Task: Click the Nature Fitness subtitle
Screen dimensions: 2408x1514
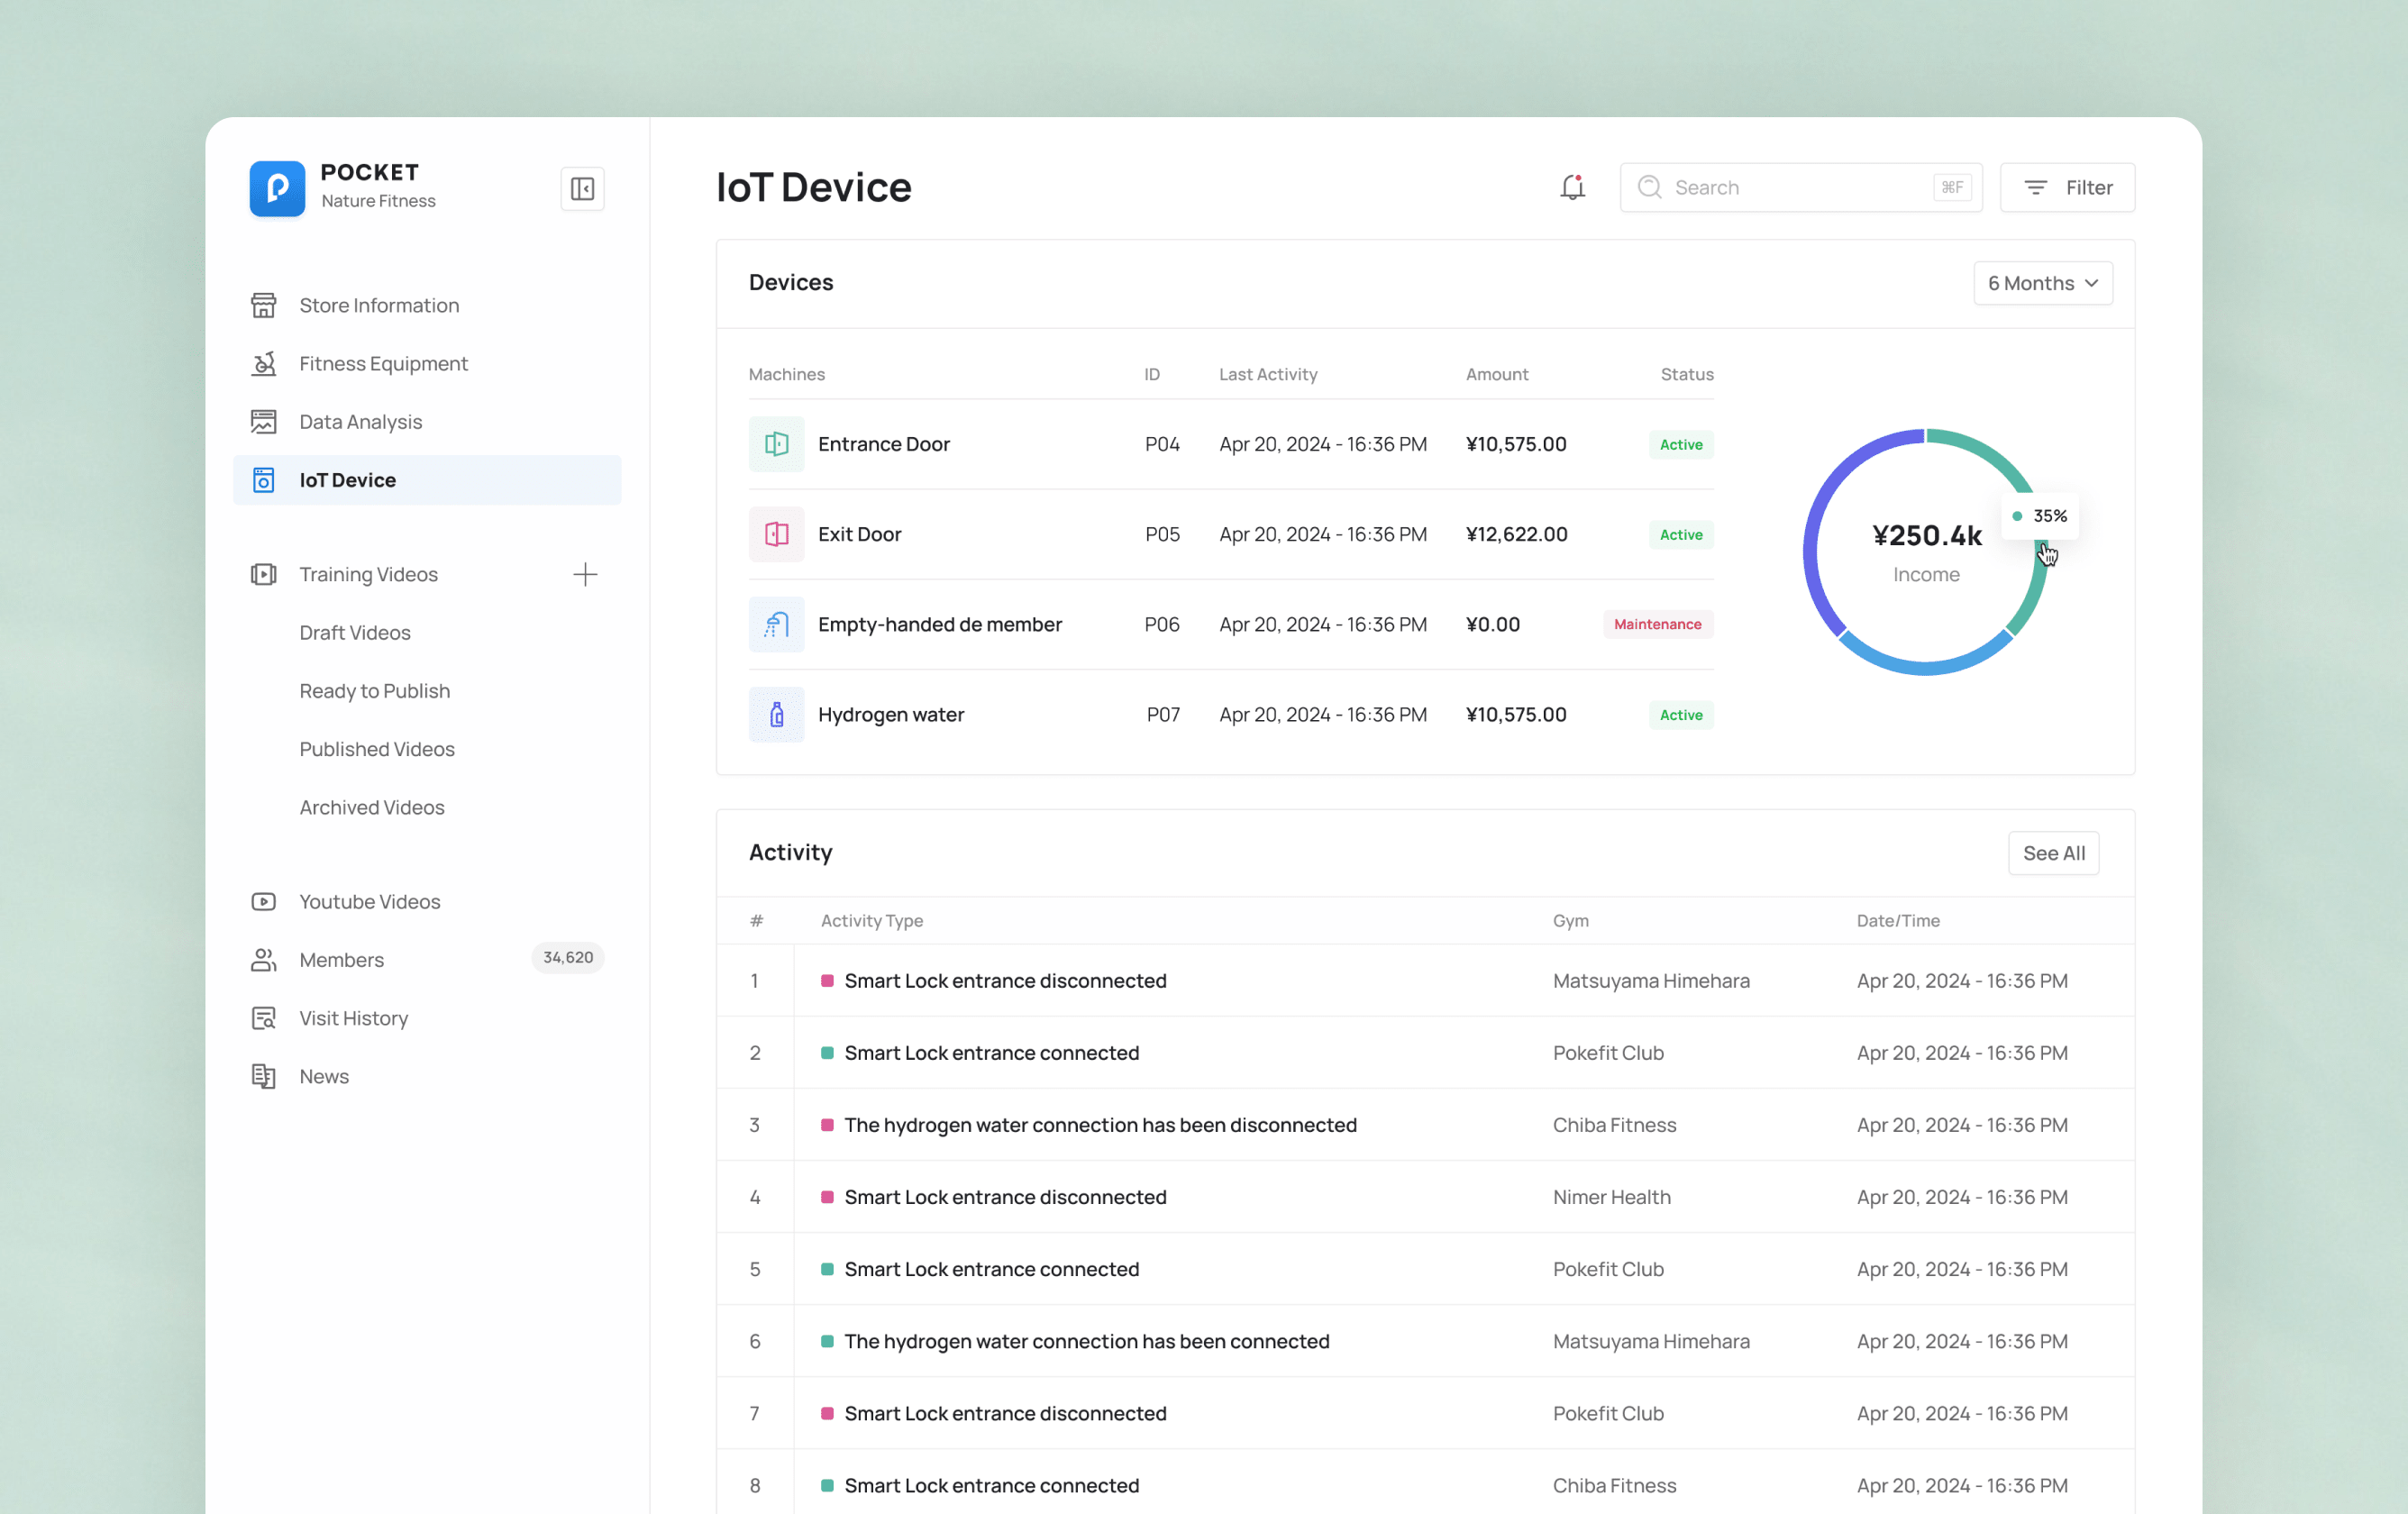Action: (x=378, y=201)
